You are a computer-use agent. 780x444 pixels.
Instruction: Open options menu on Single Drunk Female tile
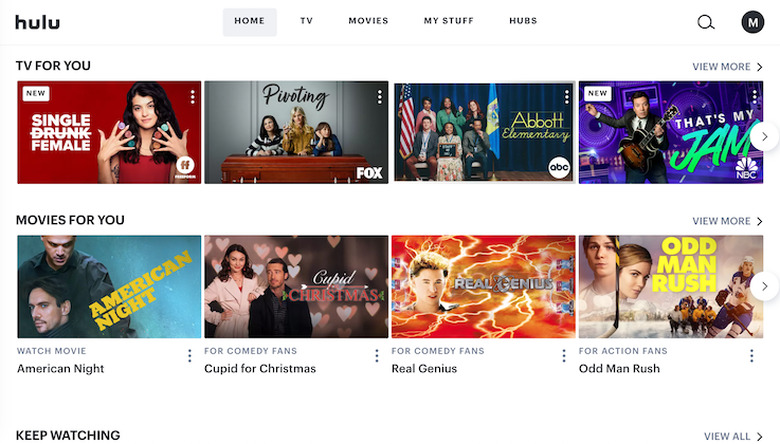coord(193,97)
